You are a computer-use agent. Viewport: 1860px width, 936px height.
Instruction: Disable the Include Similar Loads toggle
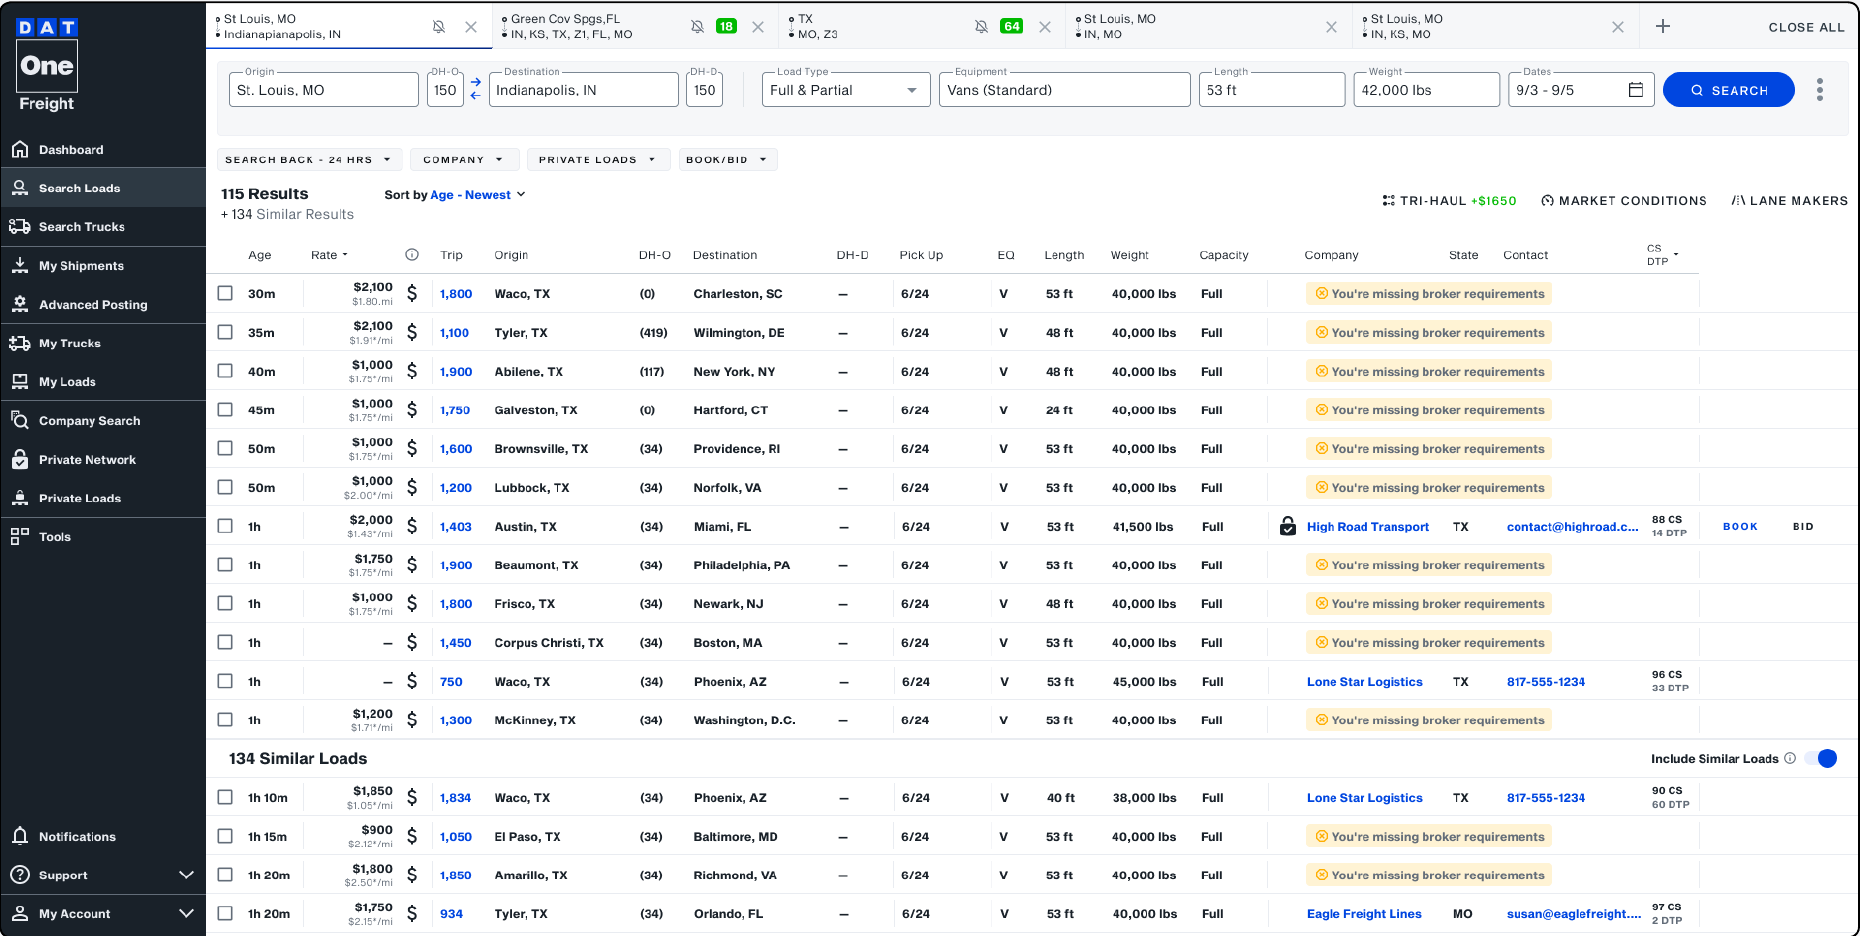(1825, 758)
